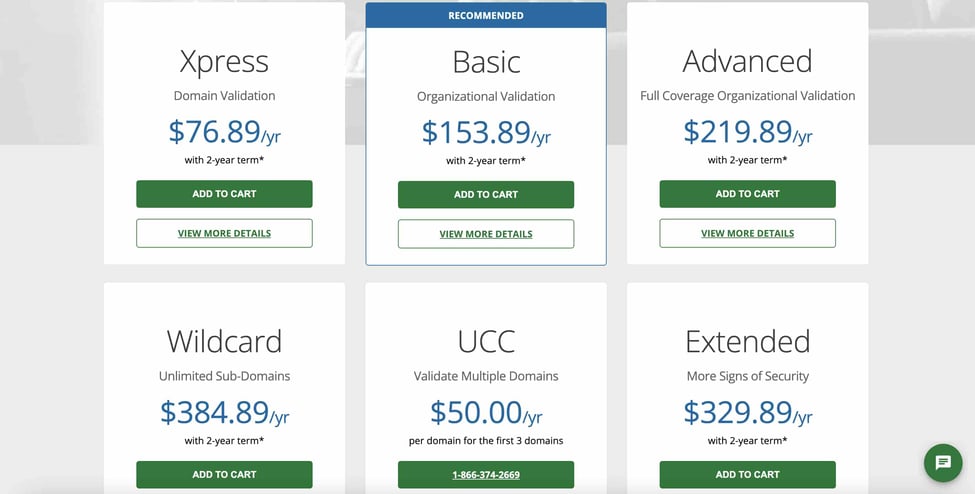The image size is (975, 494).
Task: Open the live chat bubble icon
Action: coord(942,463)
